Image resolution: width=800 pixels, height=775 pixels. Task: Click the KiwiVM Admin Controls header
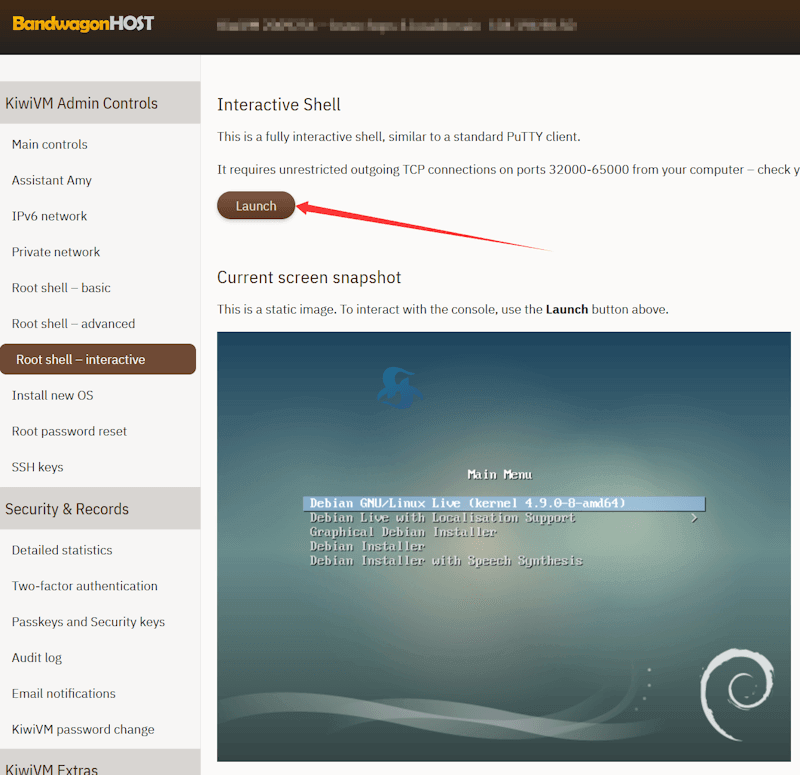coord(82,103)
